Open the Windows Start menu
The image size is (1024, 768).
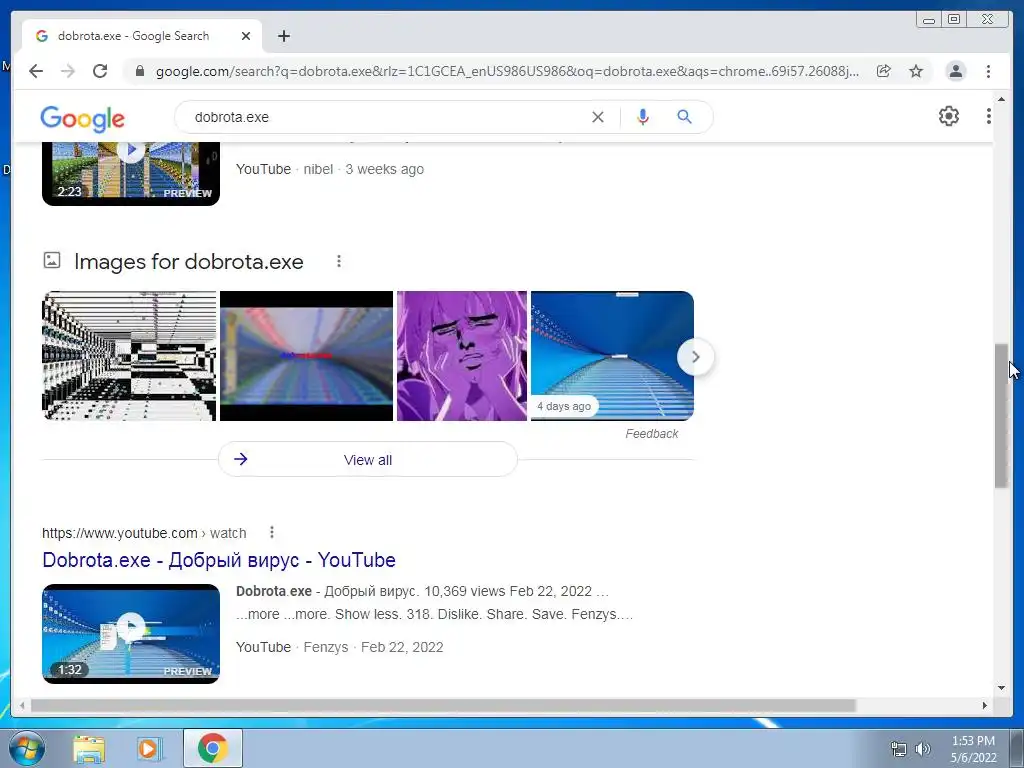(26, 748)
